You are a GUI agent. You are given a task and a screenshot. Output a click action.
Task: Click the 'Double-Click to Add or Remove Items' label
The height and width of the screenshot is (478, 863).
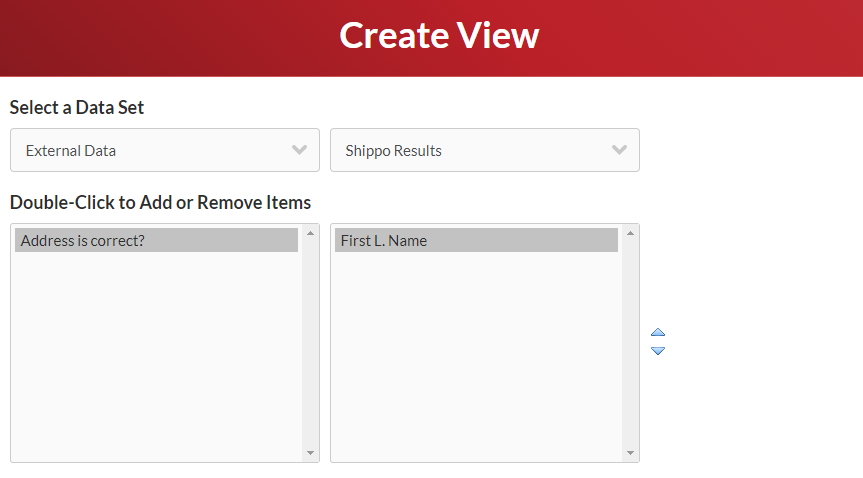coord(160,203)
